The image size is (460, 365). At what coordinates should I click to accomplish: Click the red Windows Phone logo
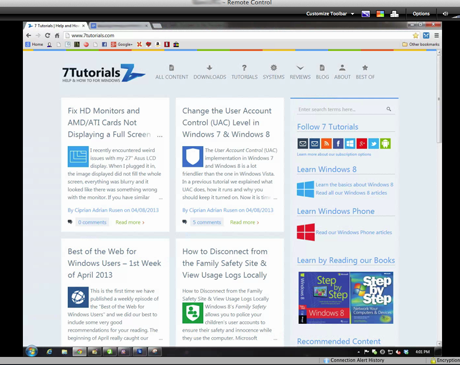[306, 232]
